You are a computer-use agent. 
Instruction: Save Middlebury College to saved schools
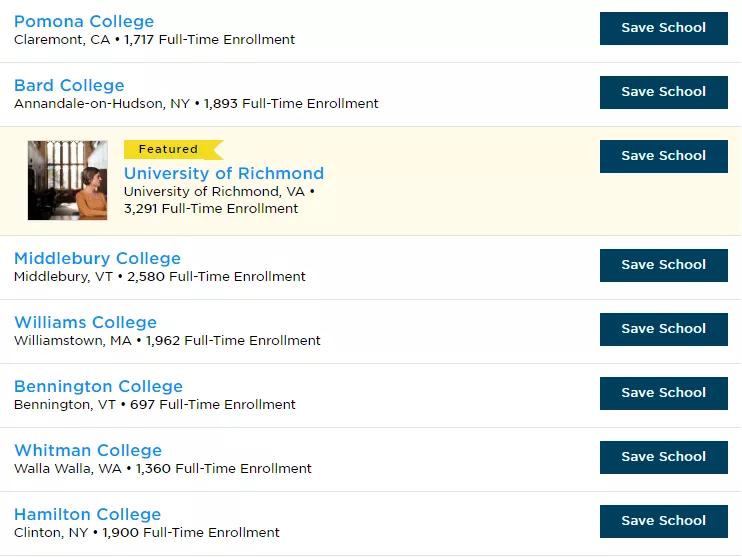tap(663, 265)
